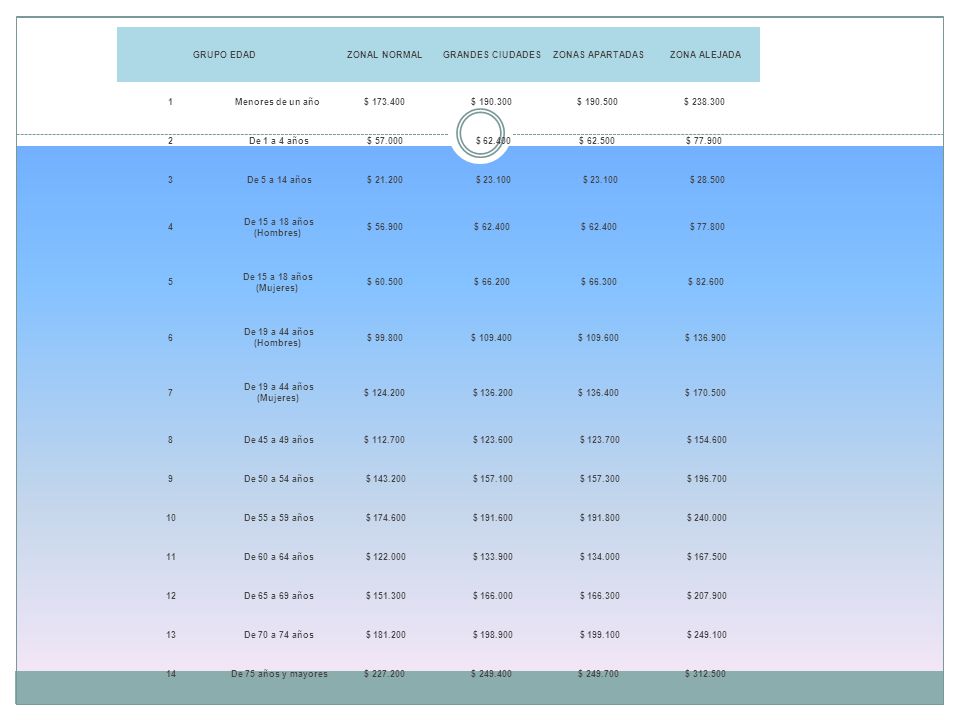
Task: Select 'De 75 años y mayores' label
Action: click(279, 674)
